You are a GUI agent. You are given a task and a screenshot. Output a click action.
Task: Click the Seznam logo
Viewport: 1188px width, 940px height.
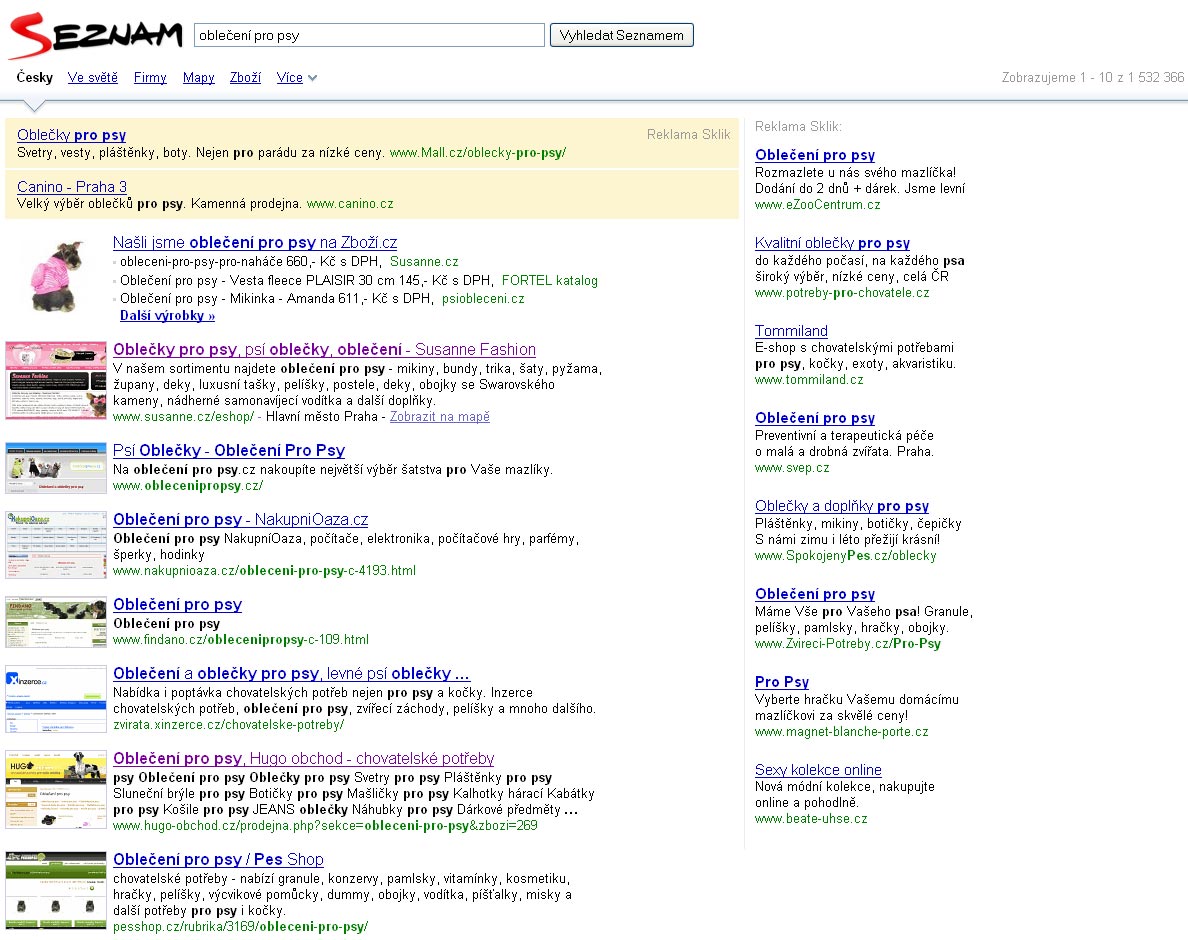click(95, 35)
